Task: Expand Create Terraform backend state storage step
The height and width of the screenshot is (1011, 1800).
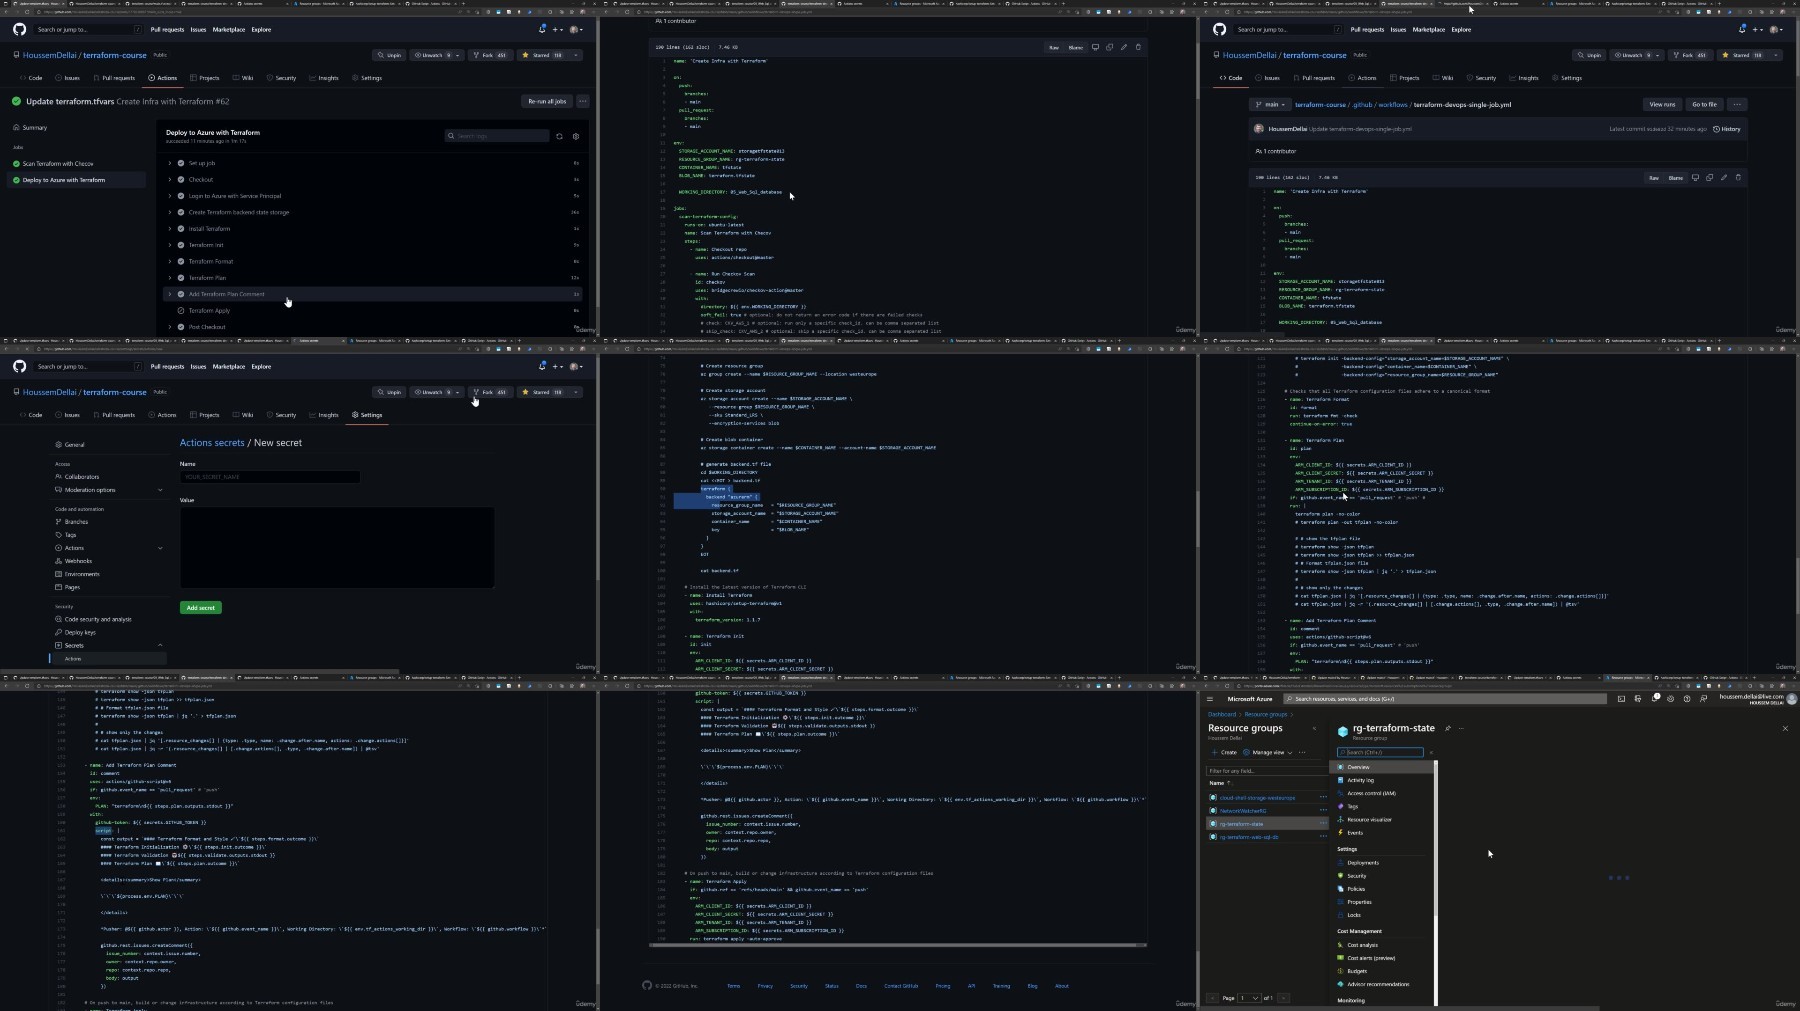Action: click(170, 212)
